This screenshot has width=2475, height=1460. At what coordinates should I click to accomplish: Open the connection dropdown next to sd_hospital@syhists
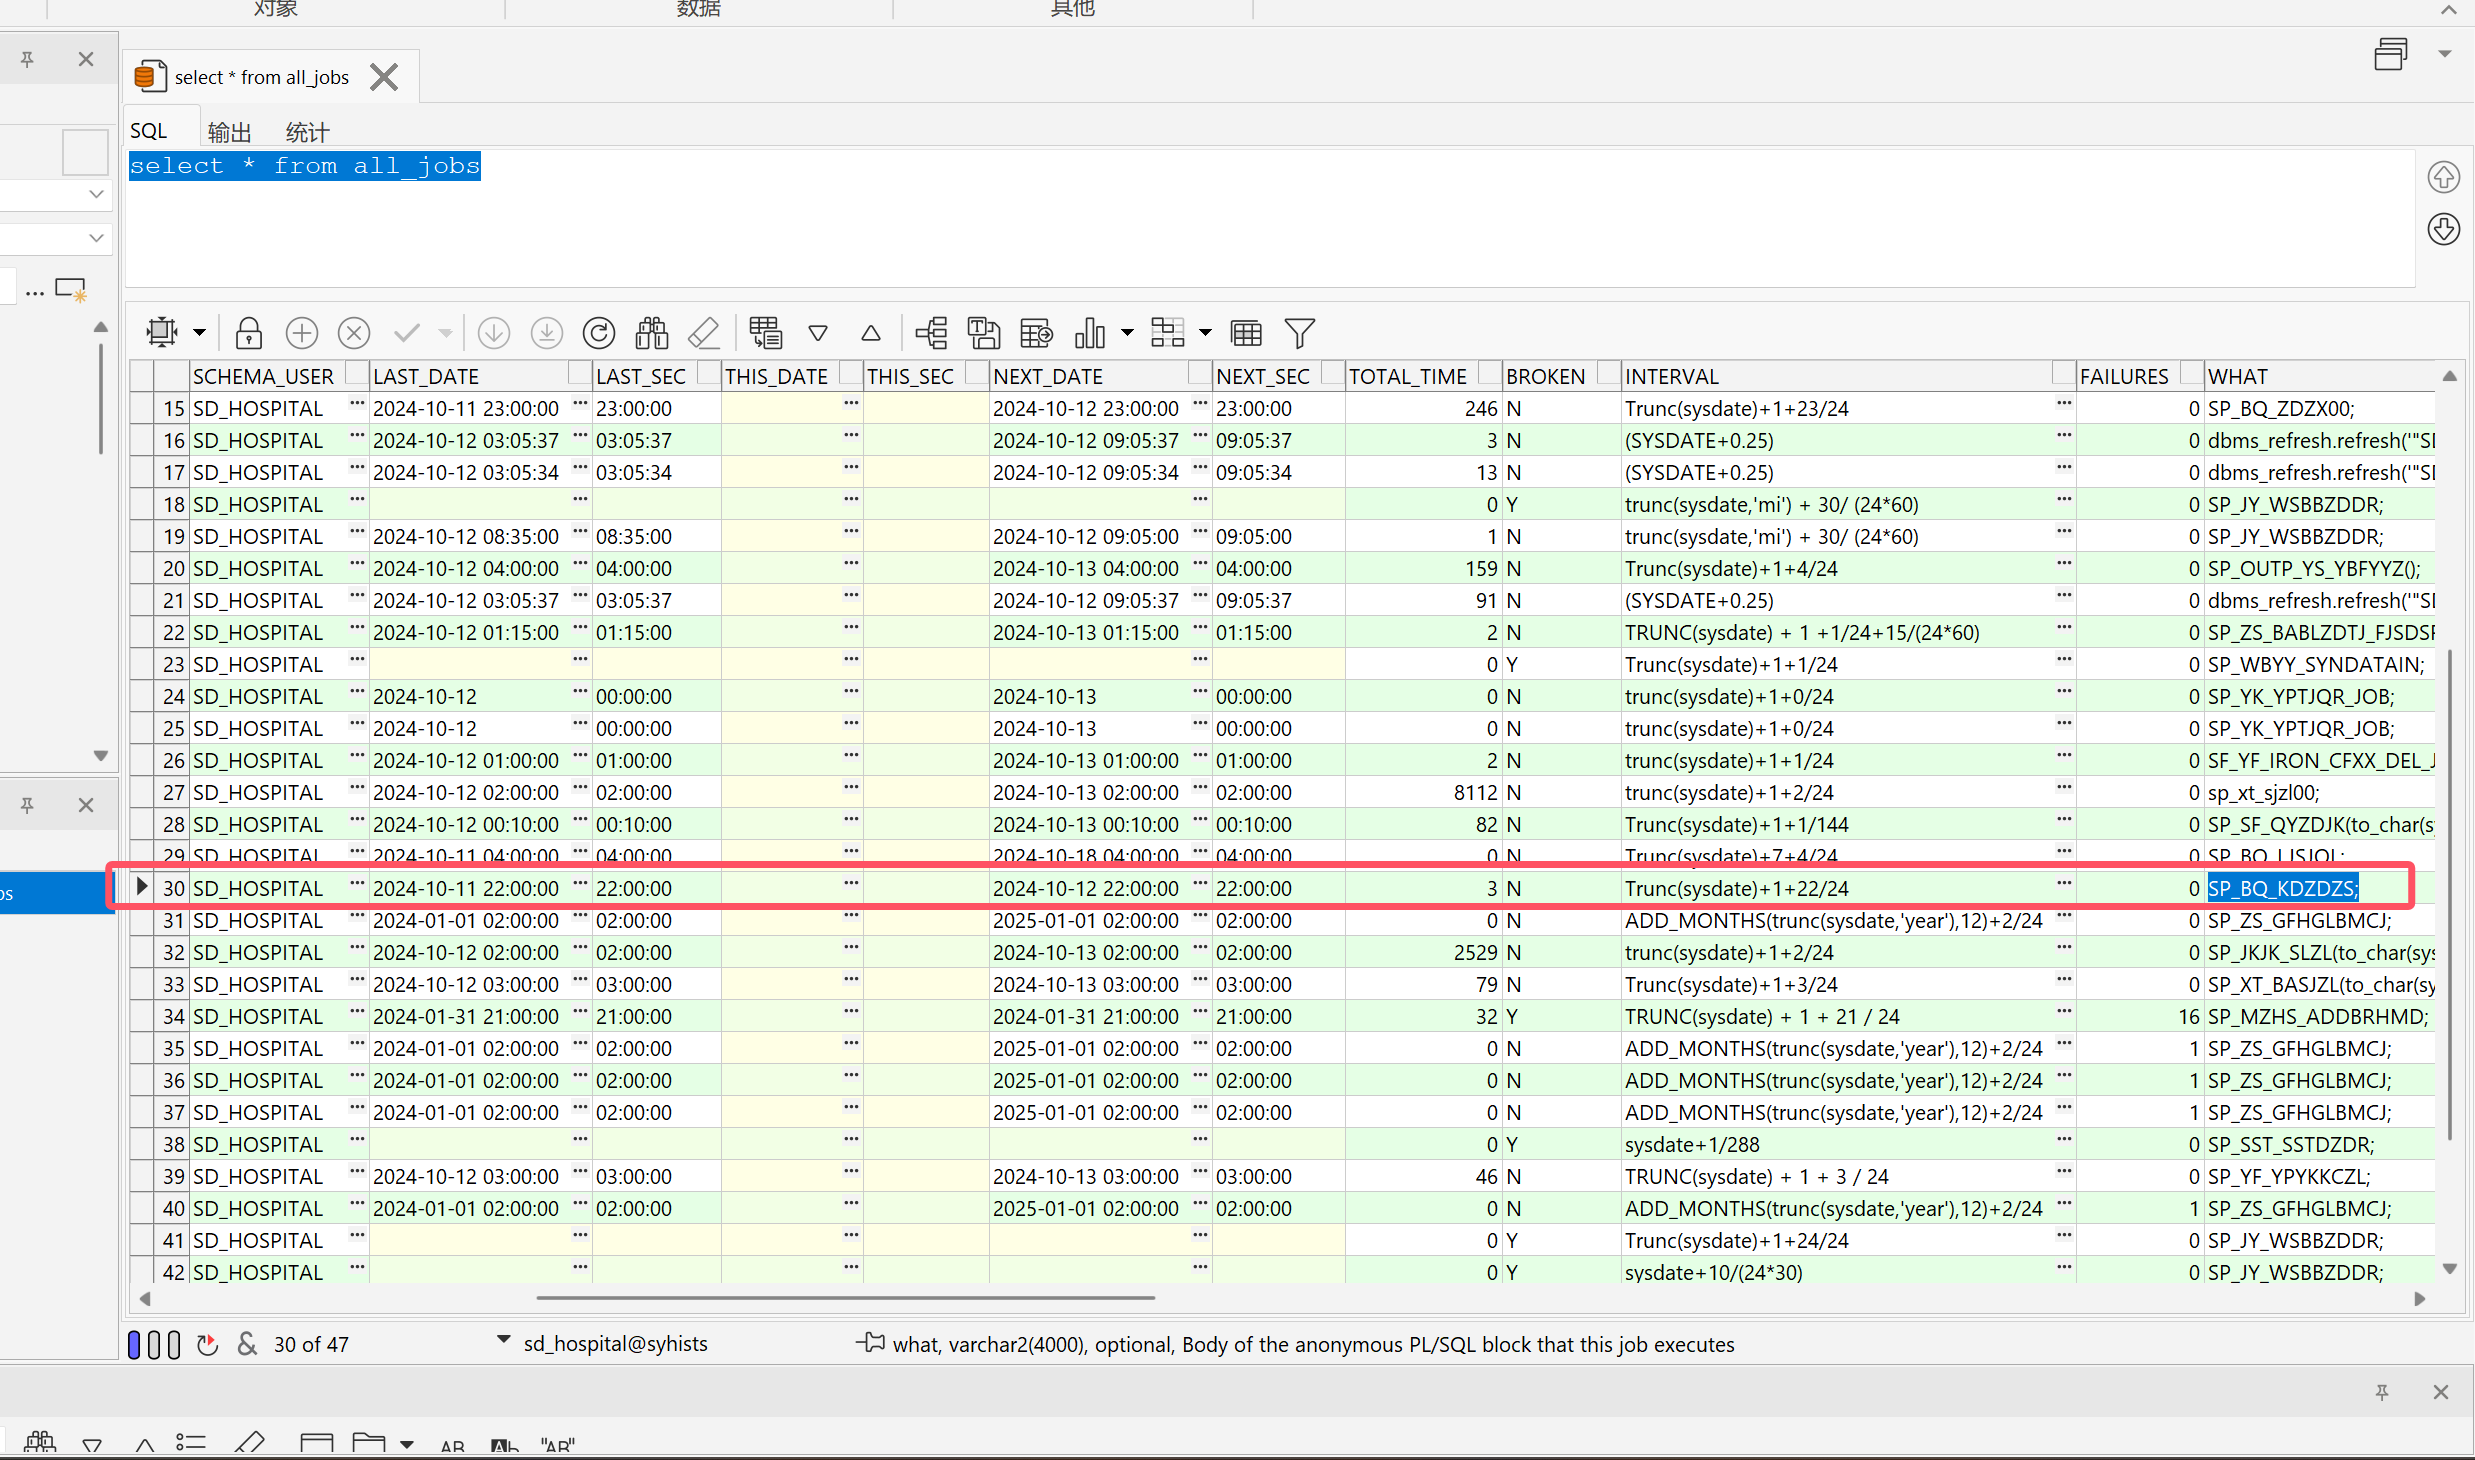click(503, 1340)
